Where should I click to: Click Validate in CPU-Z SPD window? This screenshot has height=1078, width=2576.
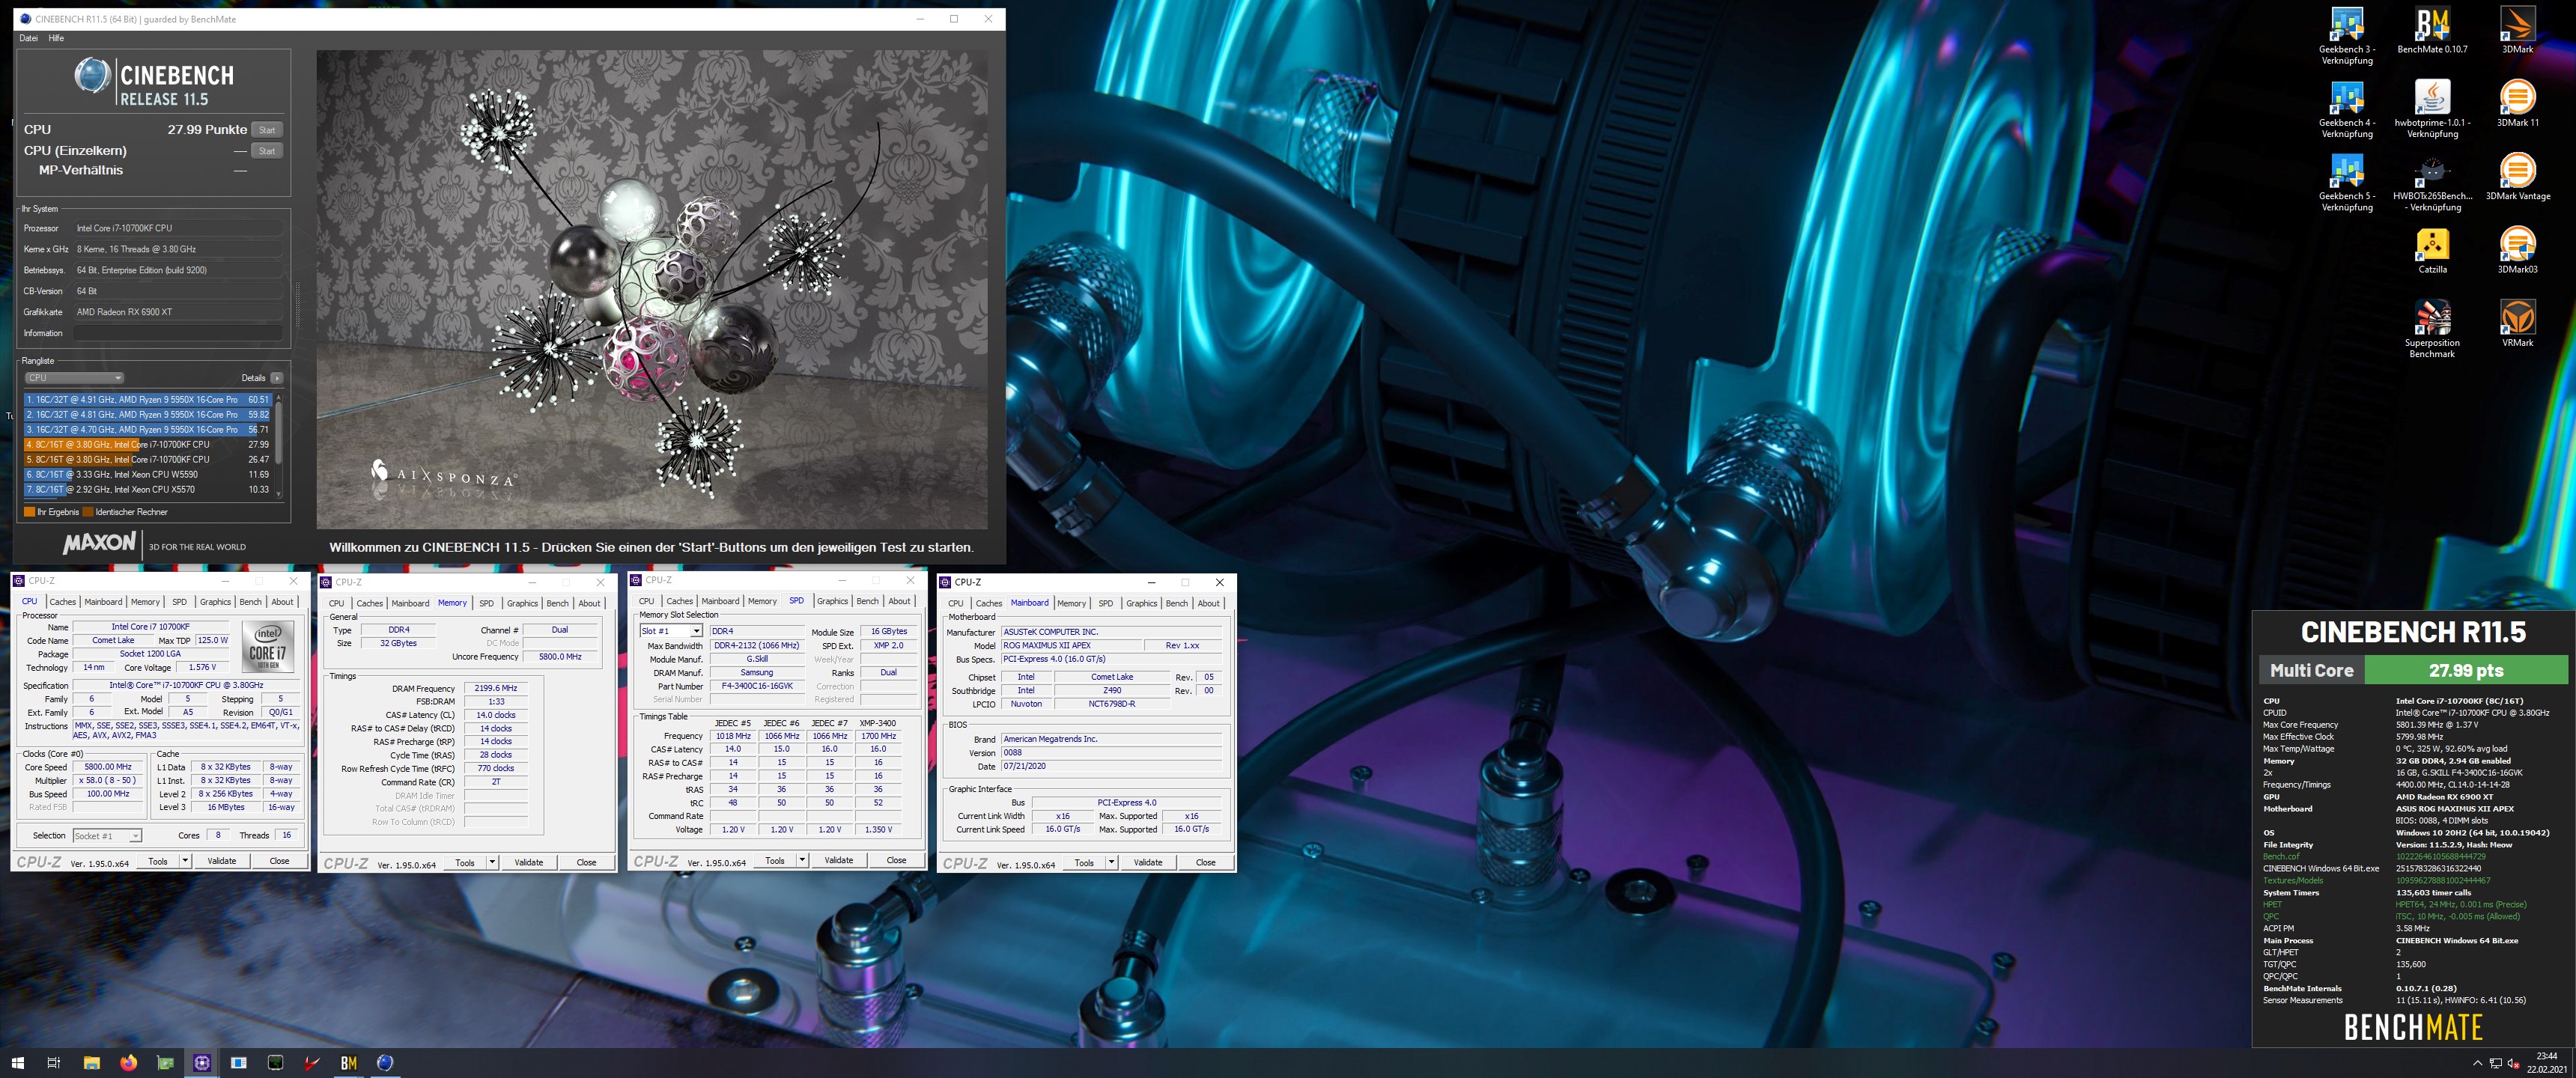tap(839, 860)
